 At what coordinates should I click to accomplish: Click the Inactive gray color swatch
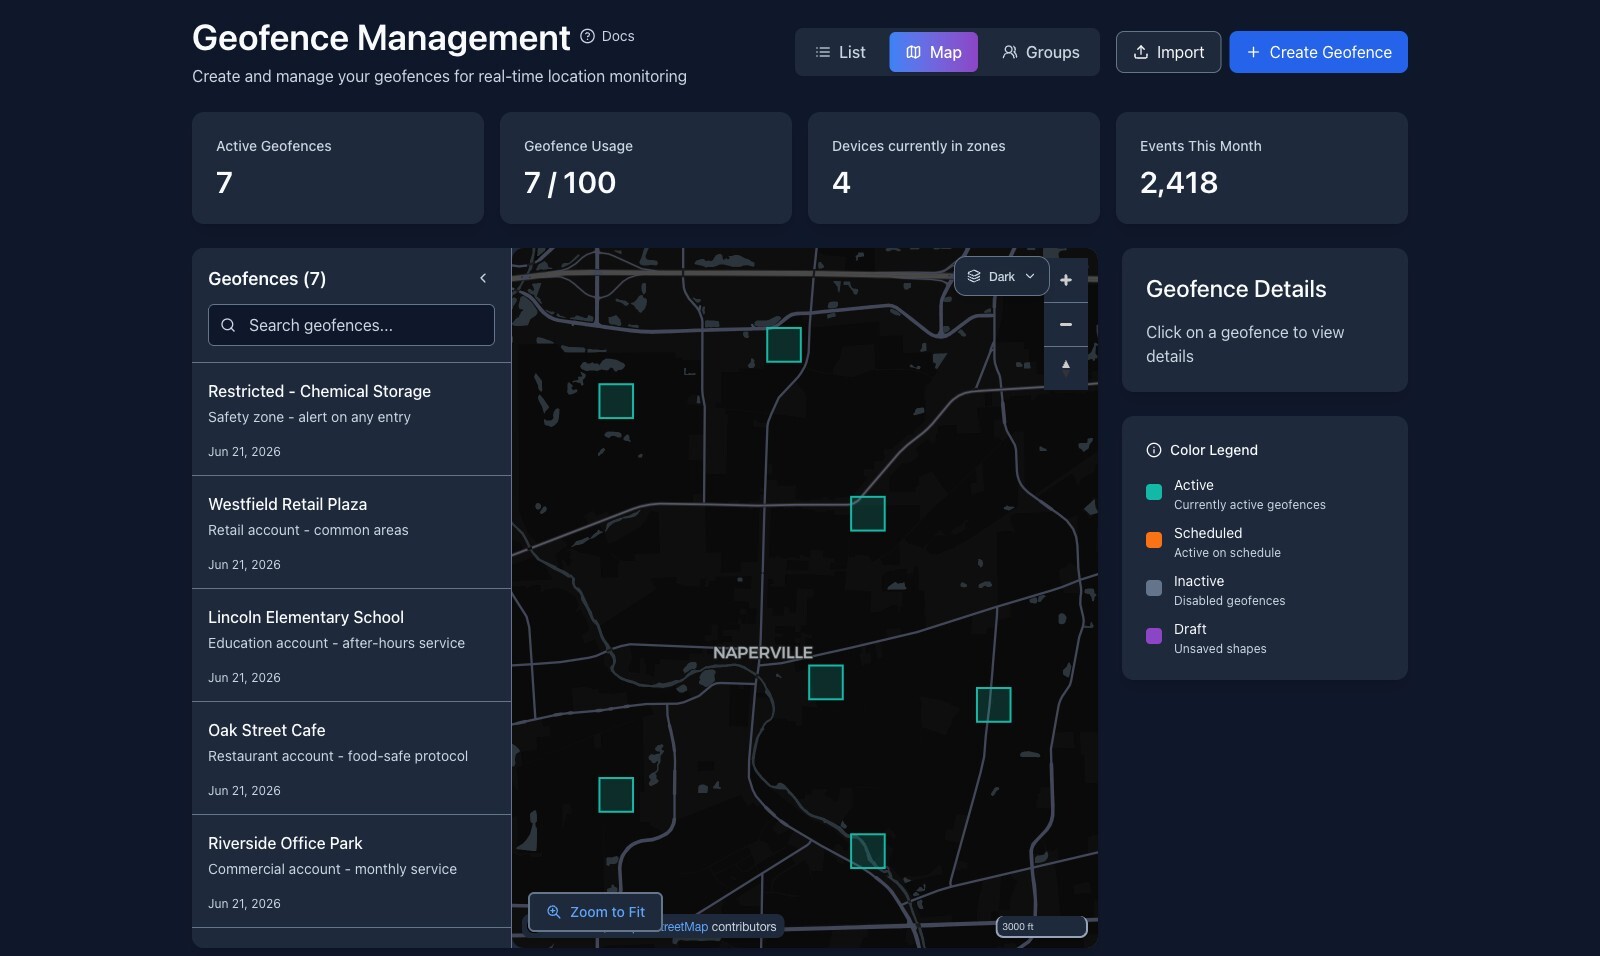point(1154,588)
